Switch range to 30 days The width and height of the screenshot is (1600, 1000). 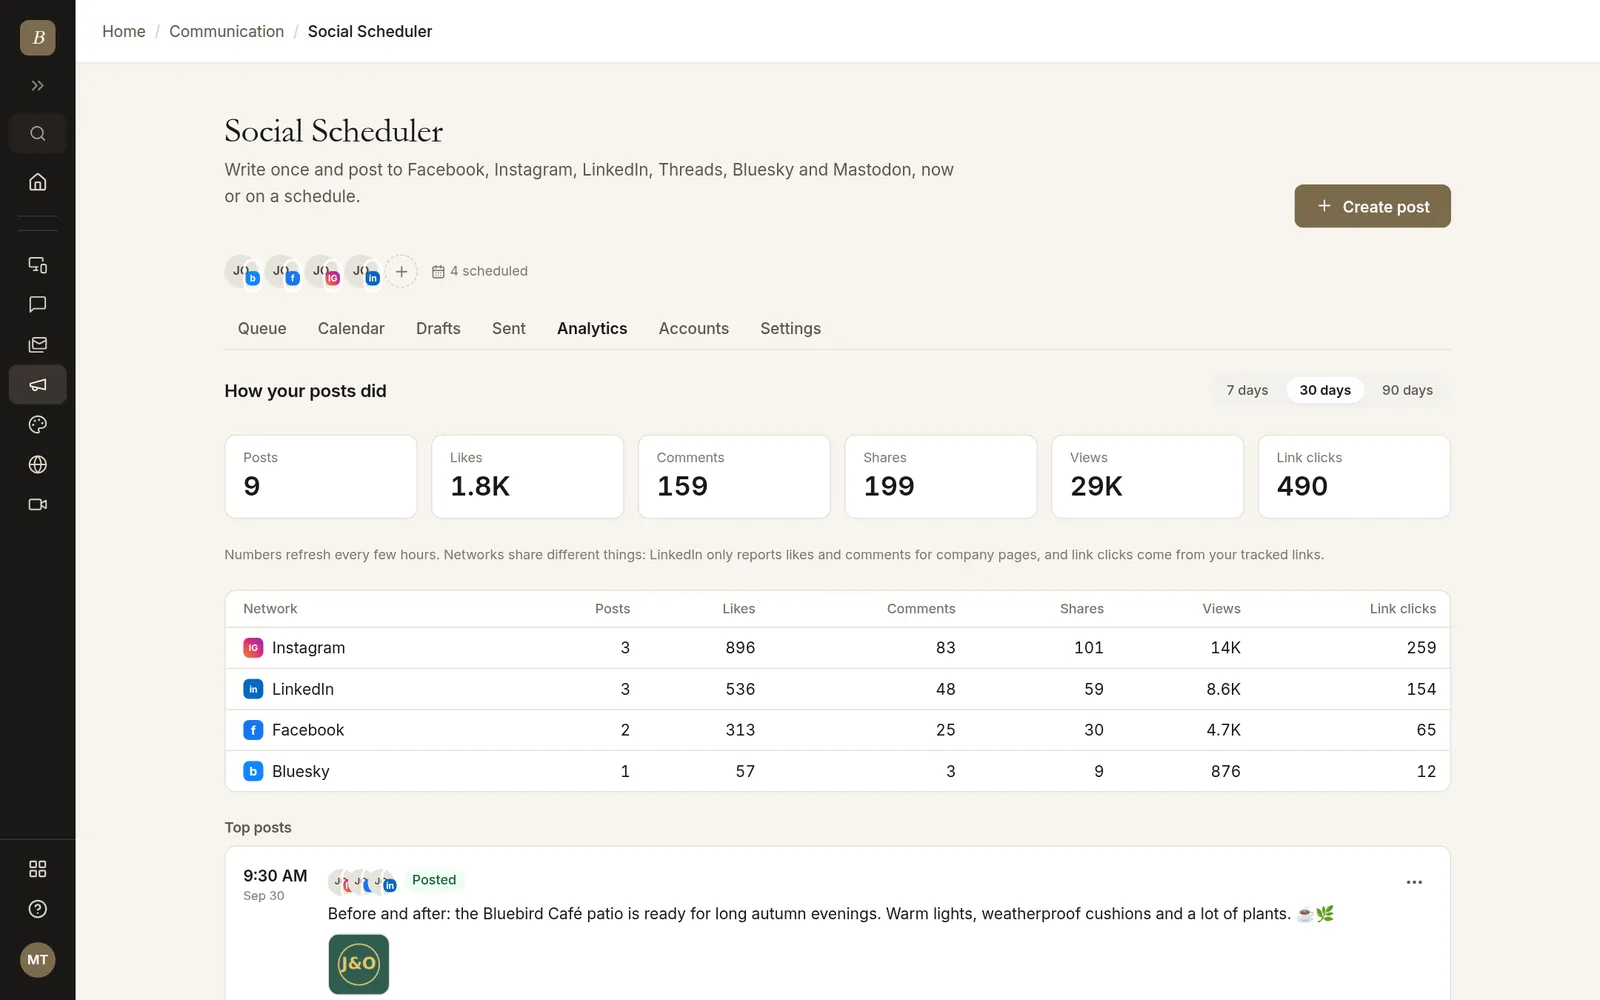click(x=1325, y=390)
